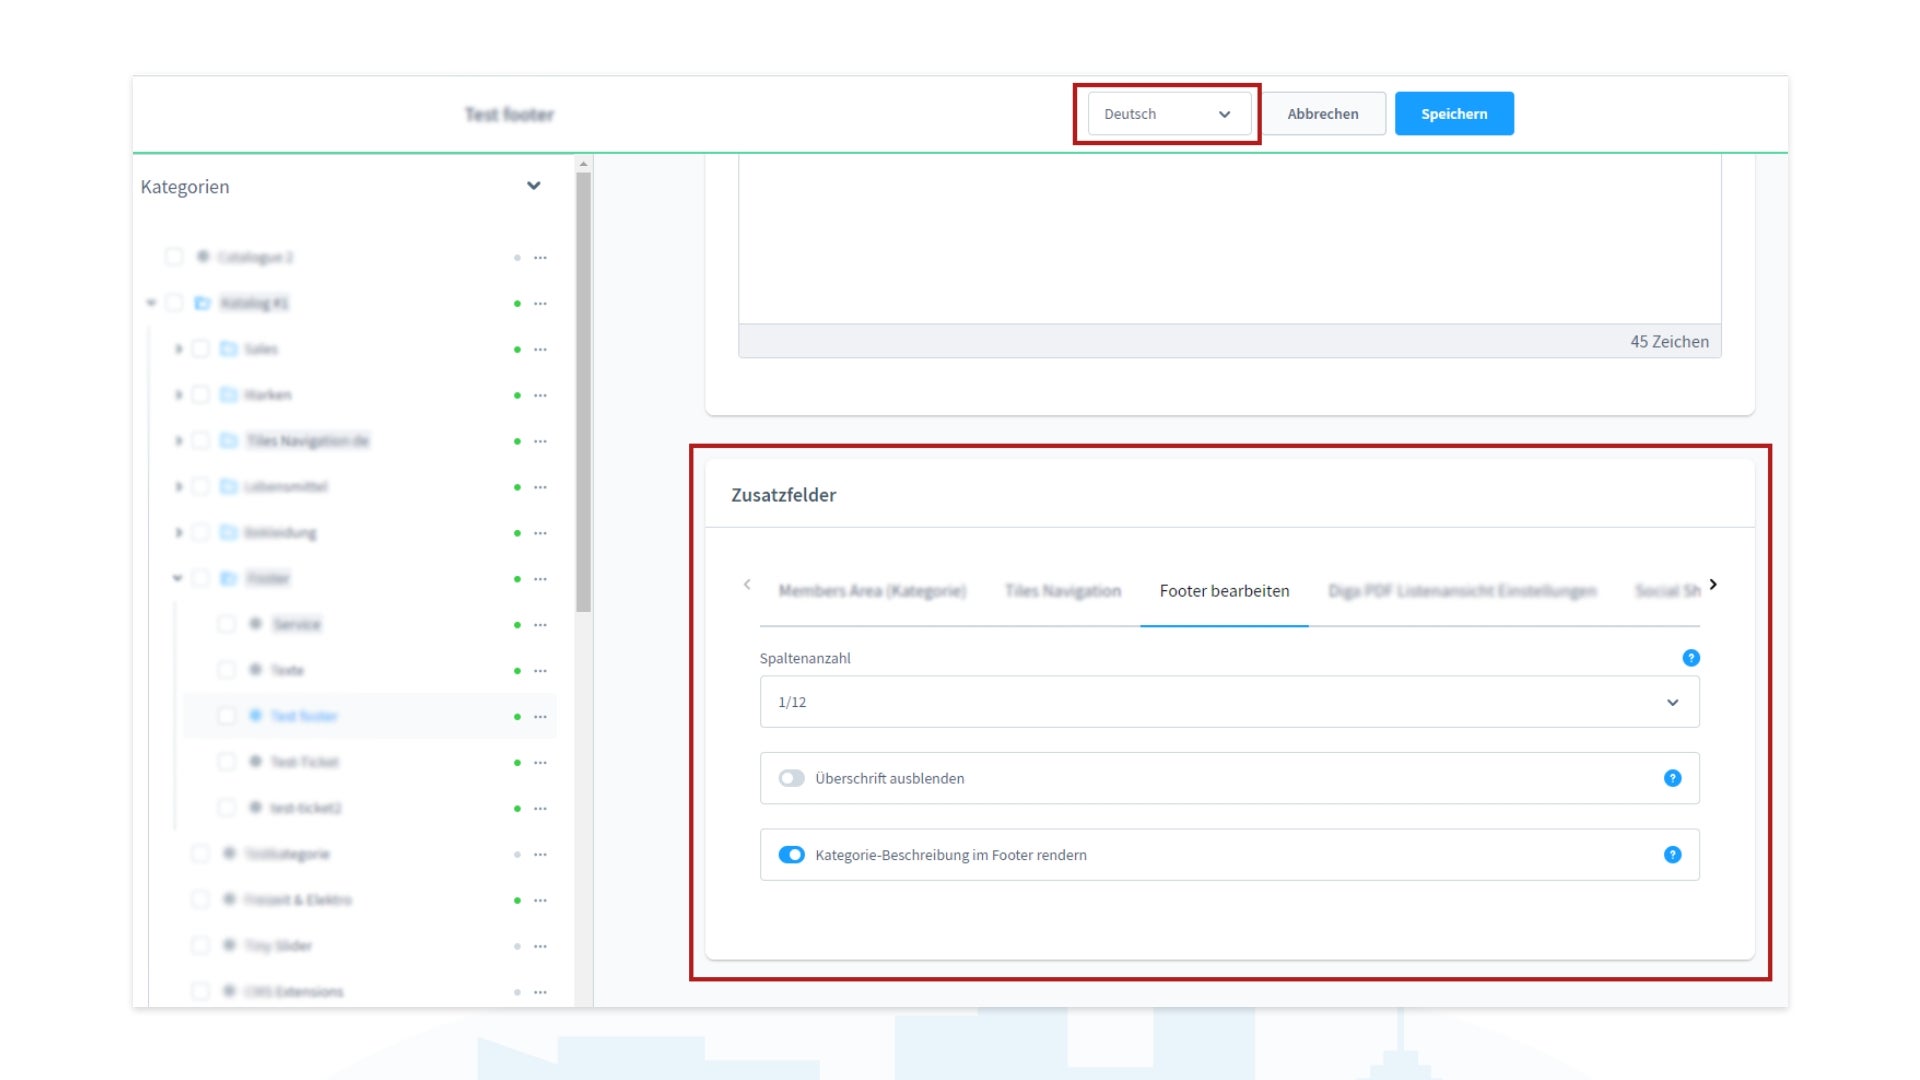Check the Service category checkbox
Image resolution: width=1920 pixels, height=1080 pixels.
tap(227, 624)
